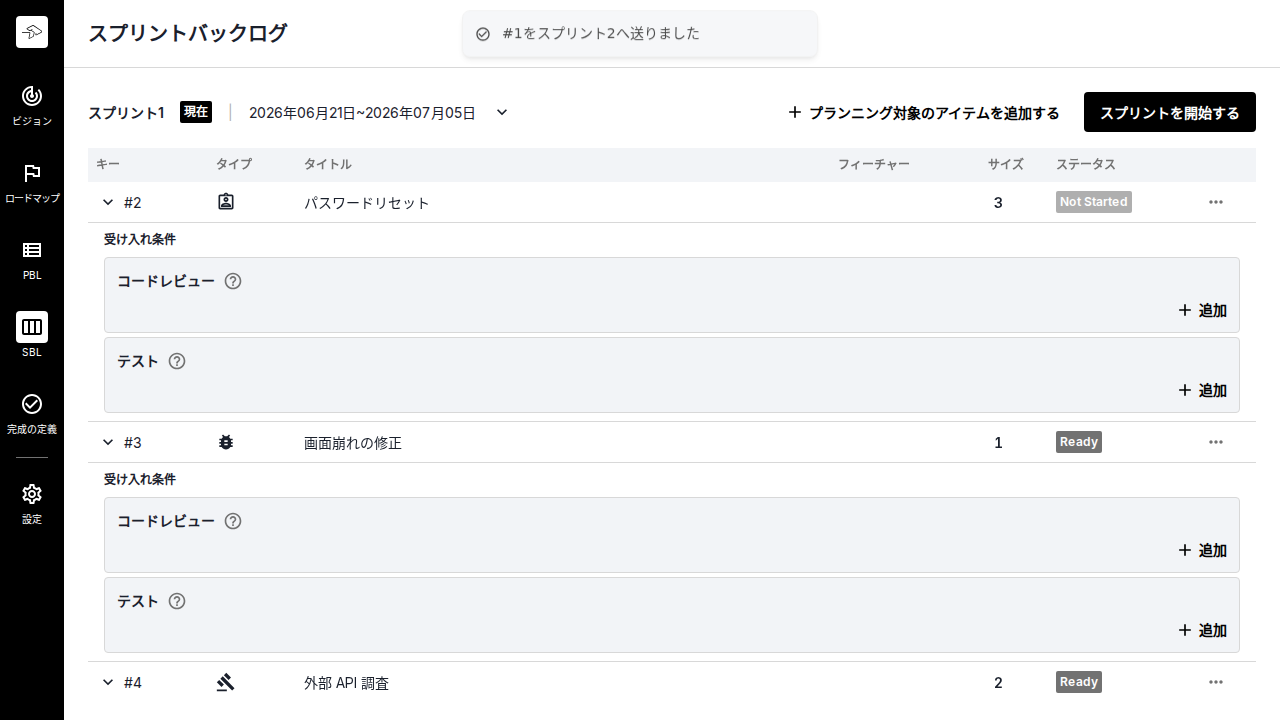Click the gavel type icon of #4
This screenshot has height=720, width=1280.
coord(226,682)
